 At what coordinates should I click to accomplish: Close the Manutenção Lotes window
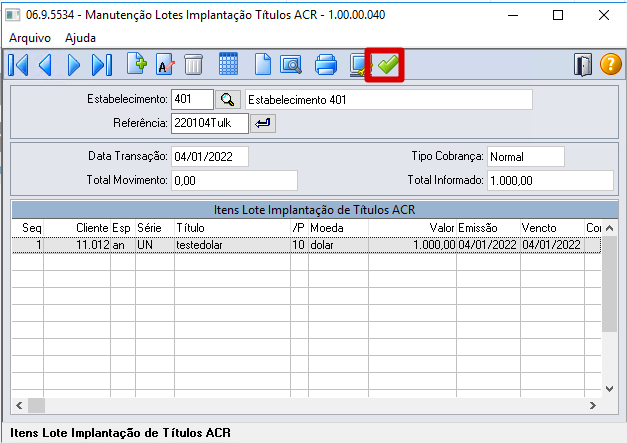[604, 15]
